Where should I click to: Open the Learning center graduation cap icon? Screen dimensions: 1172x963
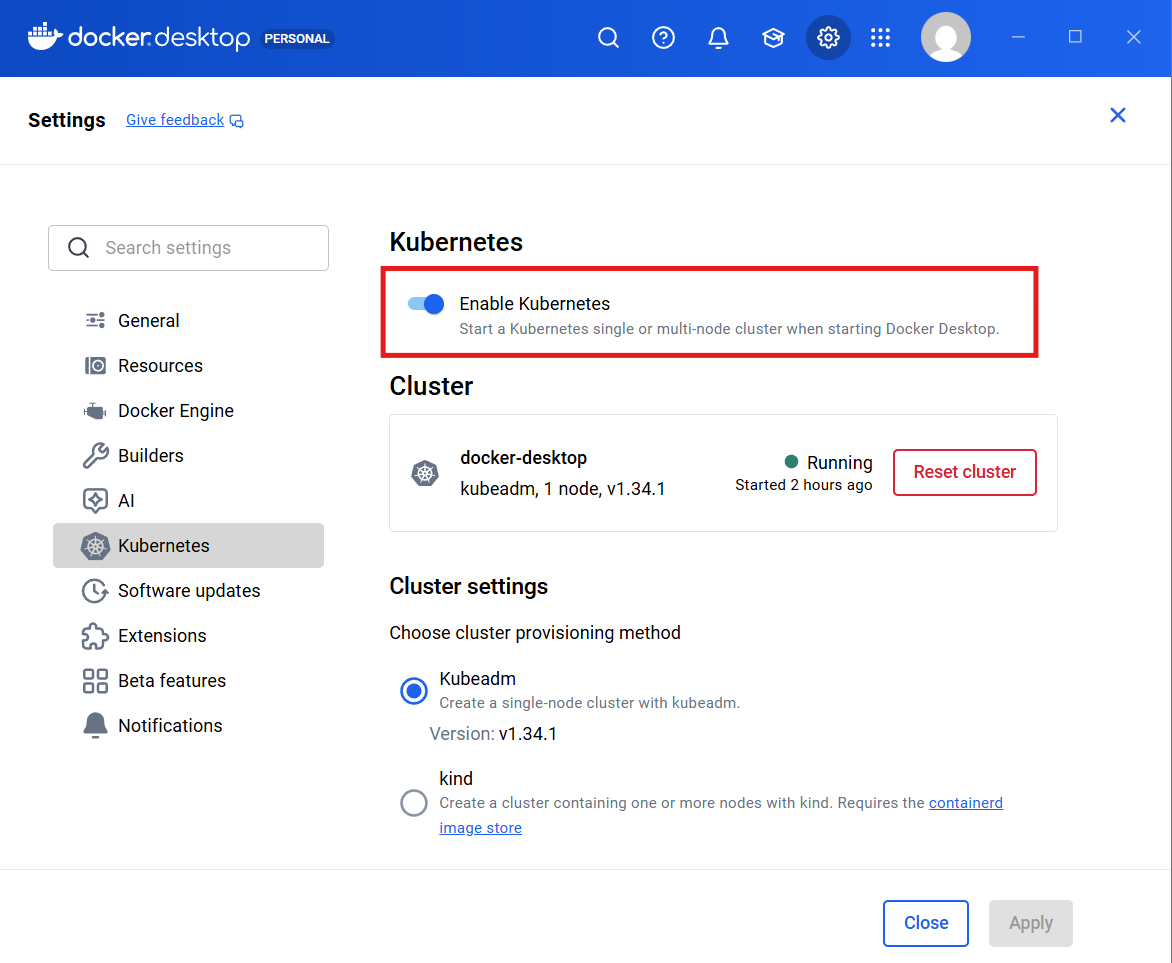tap(773, 37)
